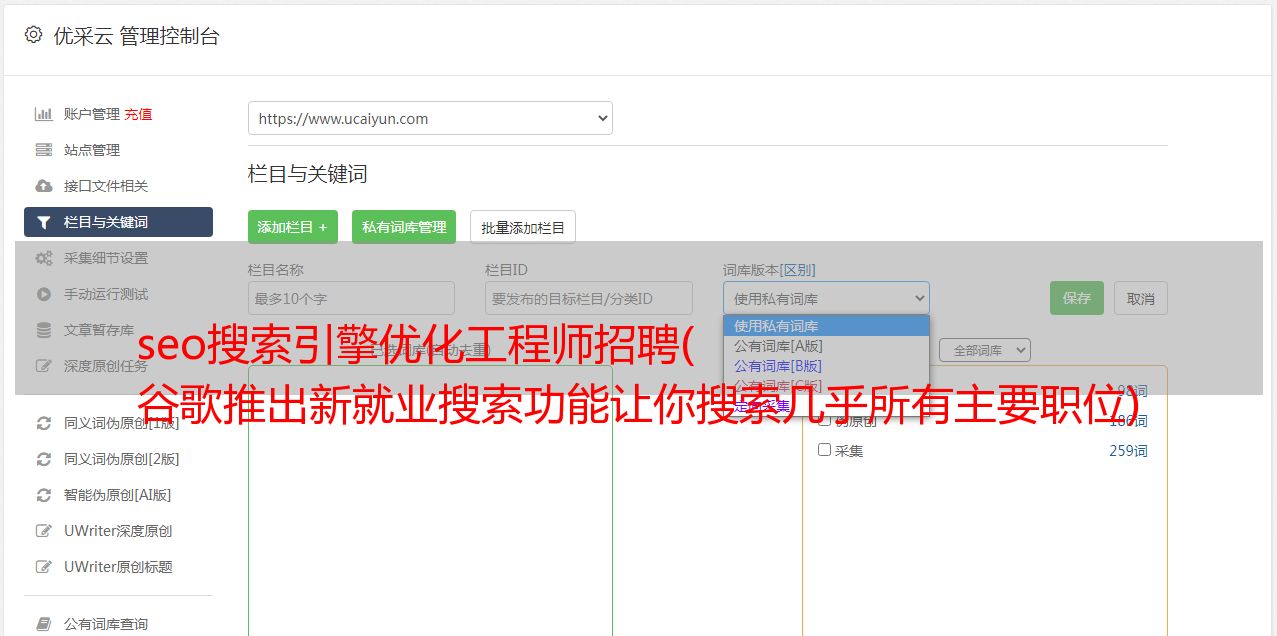Screen dimensions: 1277x636
Task: Click the server icon next to 站点管理
Action: coord(44,150)
